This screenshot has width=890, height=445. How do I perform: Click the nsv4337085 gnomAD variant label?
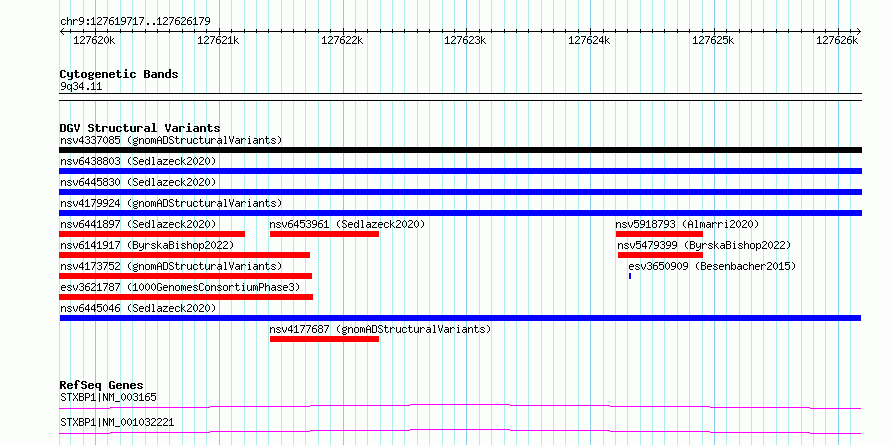pos(171,140)
